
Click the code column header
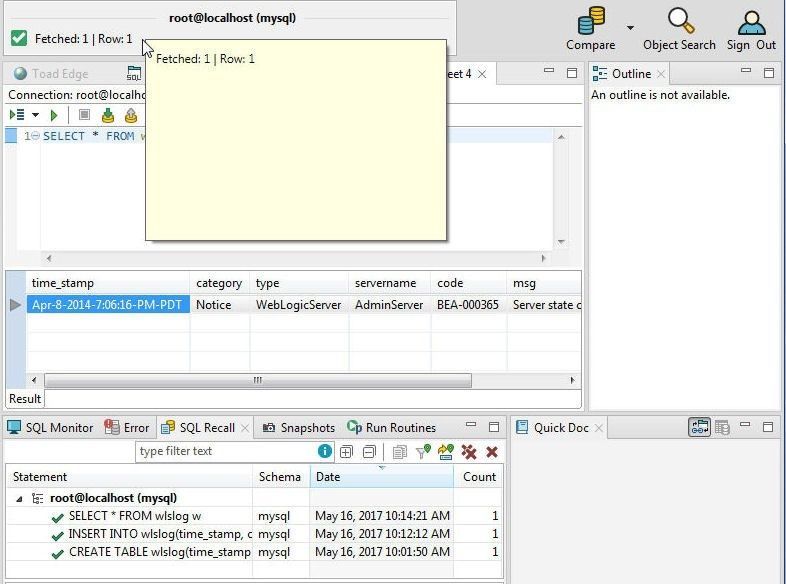469,283
